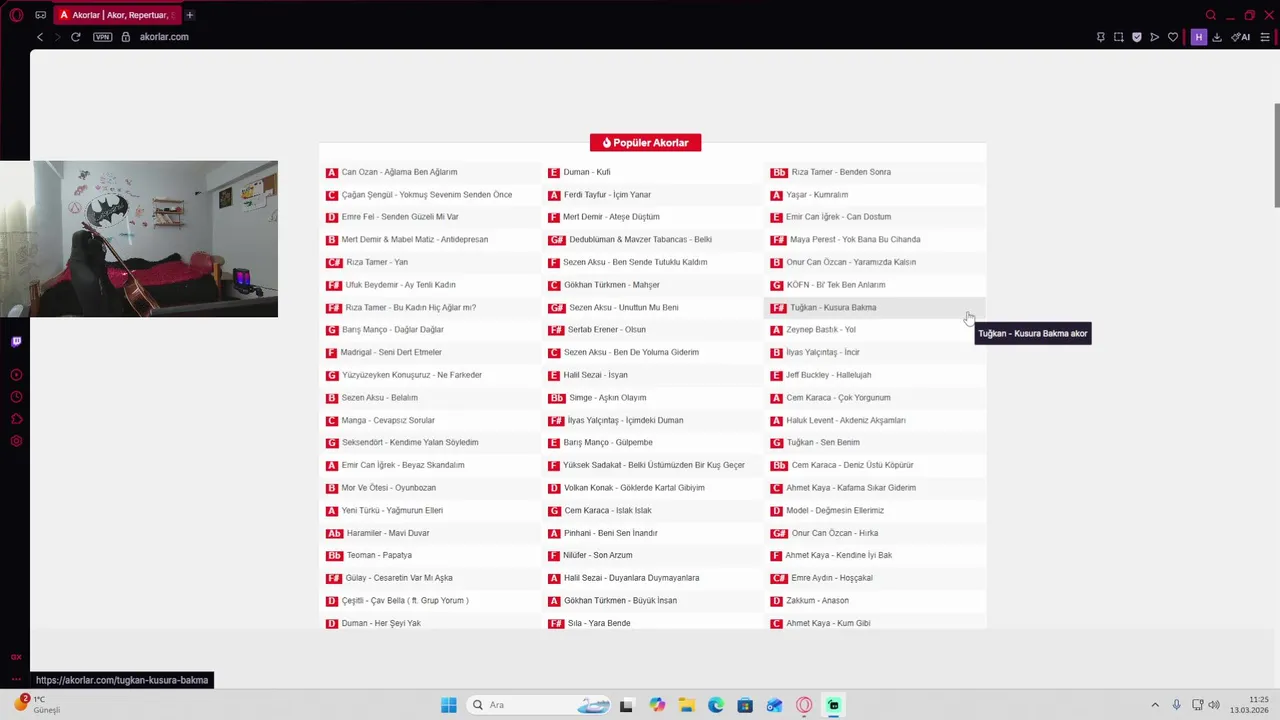Expand the system tray hidden icons chevron
Screen dimensions: 1280x720
(1155, 705)
